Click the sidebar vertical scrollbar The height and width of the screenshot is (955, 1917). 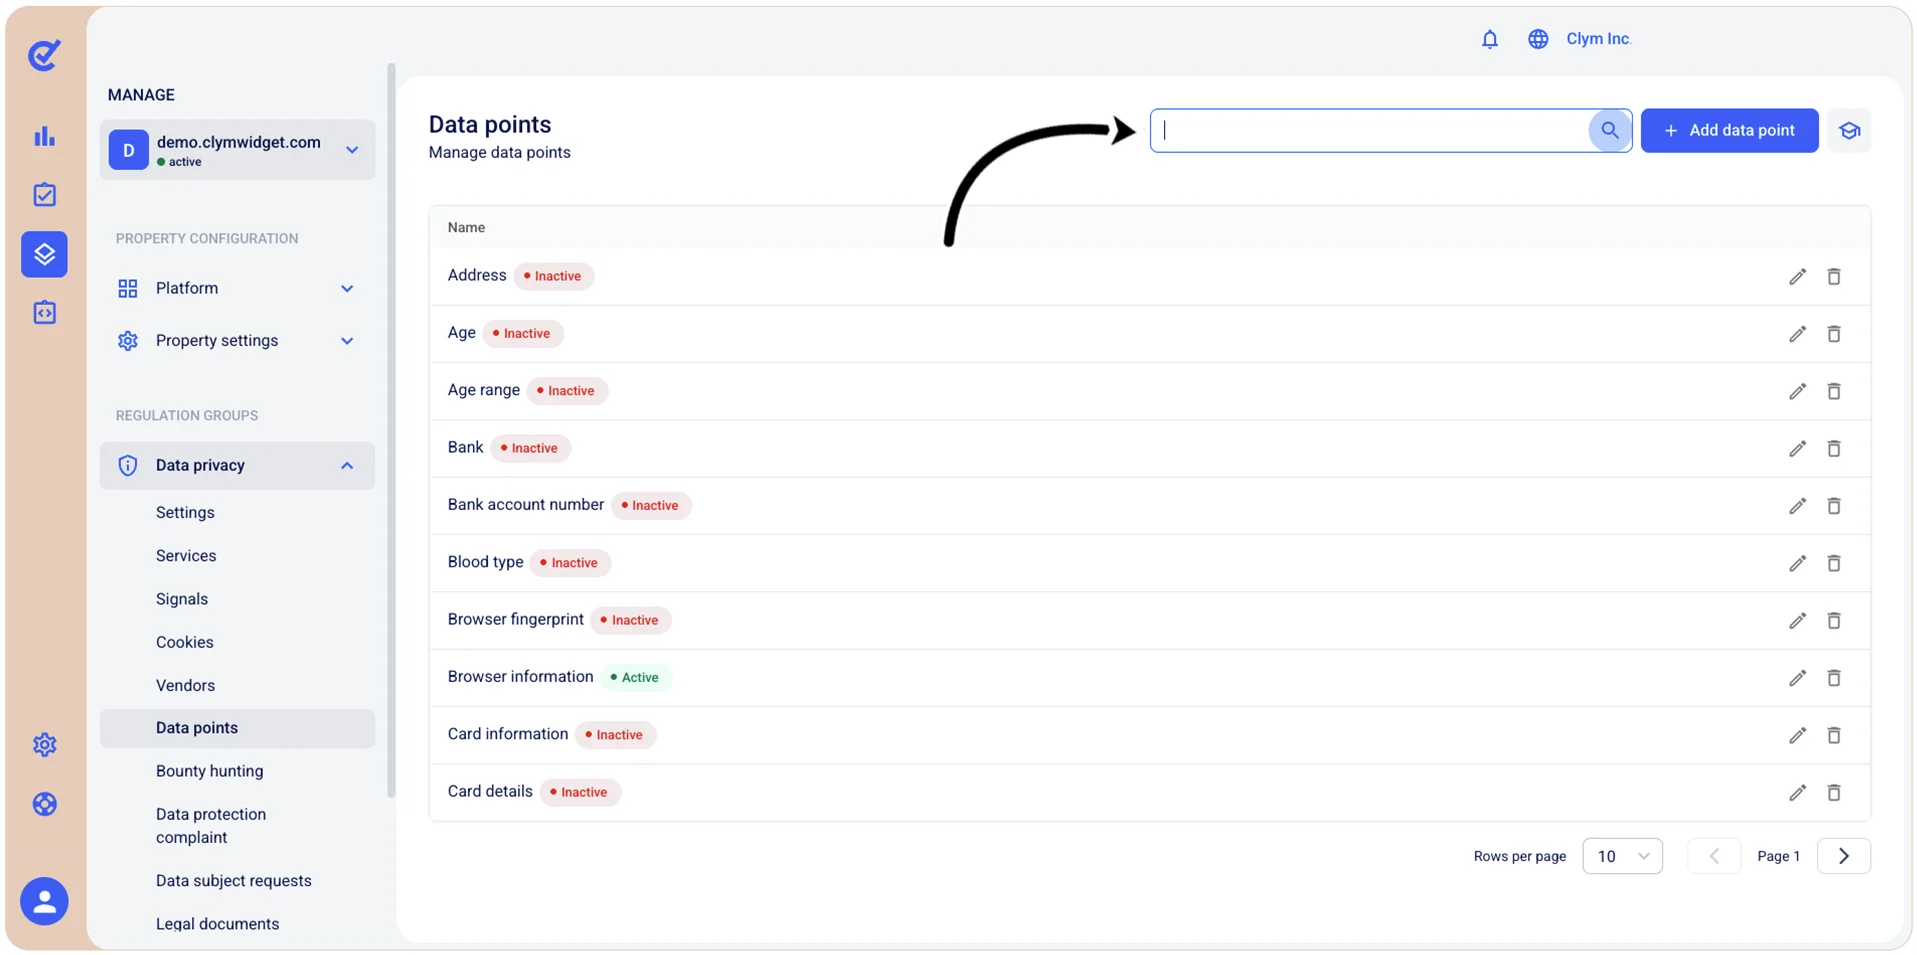[x=391, y=430]
